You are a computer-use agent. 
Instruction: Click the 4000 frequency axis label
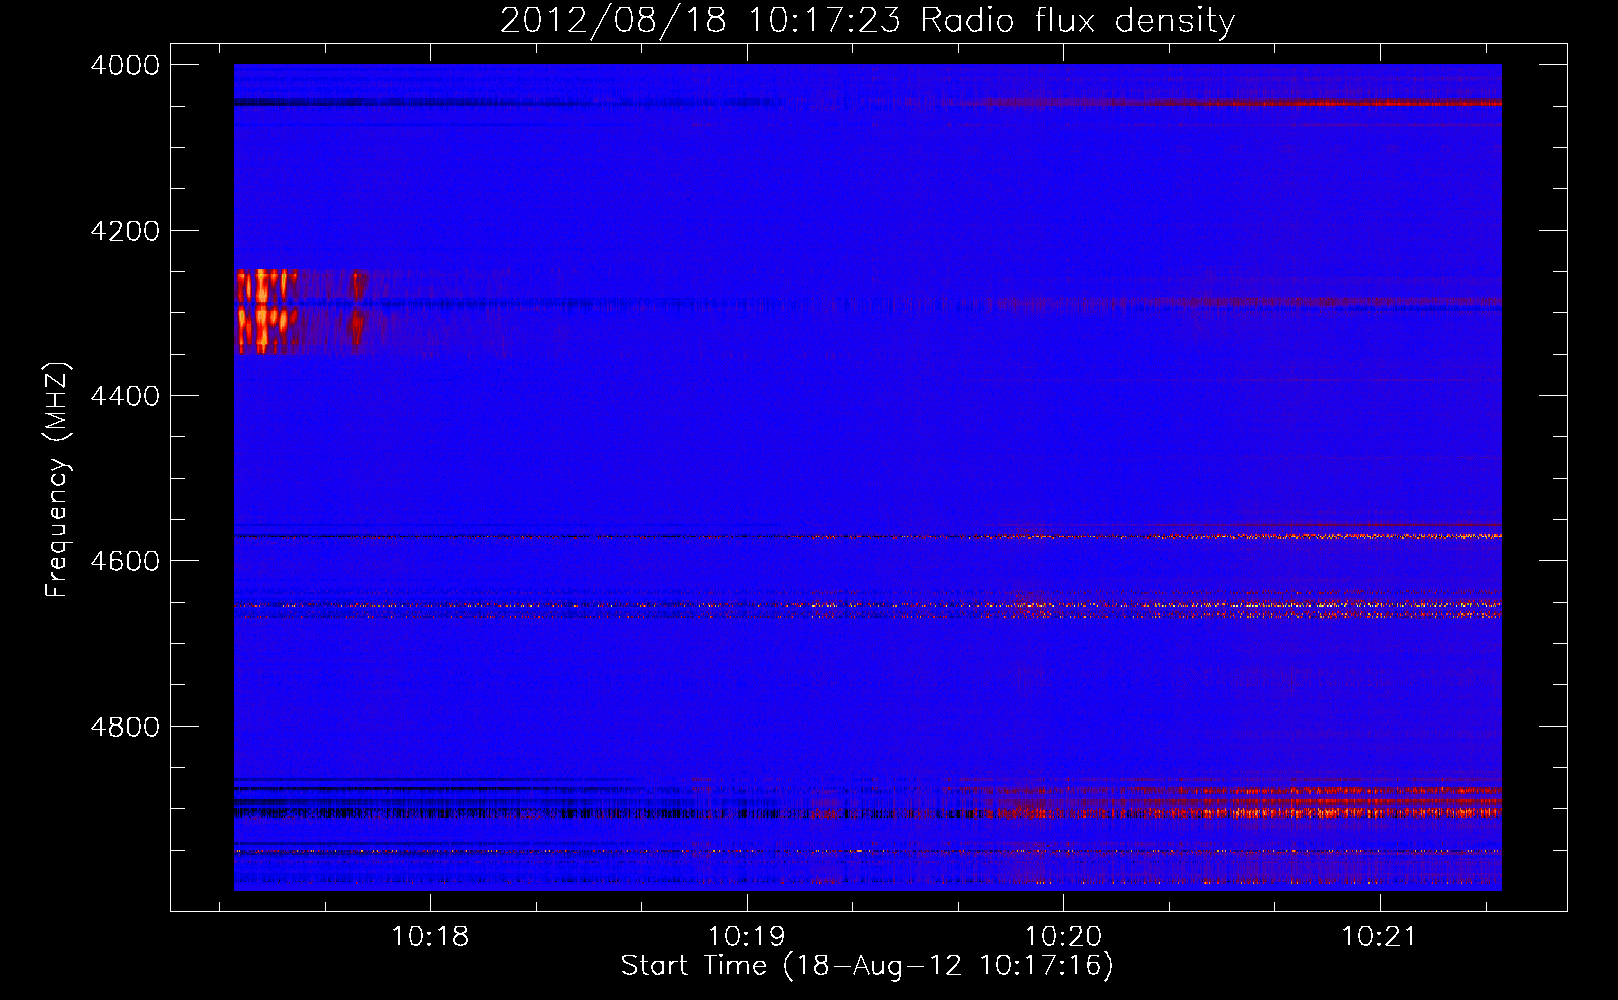pos(125,65)
